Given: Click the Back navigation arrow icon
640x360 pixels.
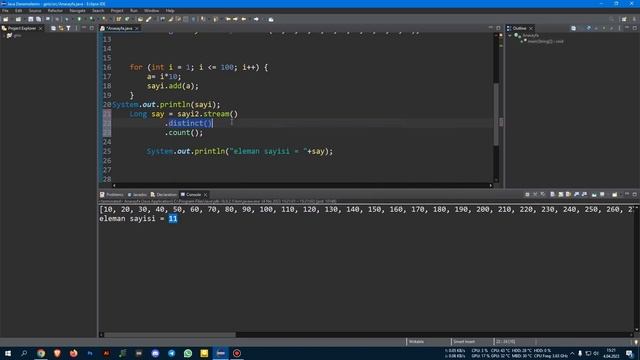Looking at the screenshot, I should coord(244,19).
